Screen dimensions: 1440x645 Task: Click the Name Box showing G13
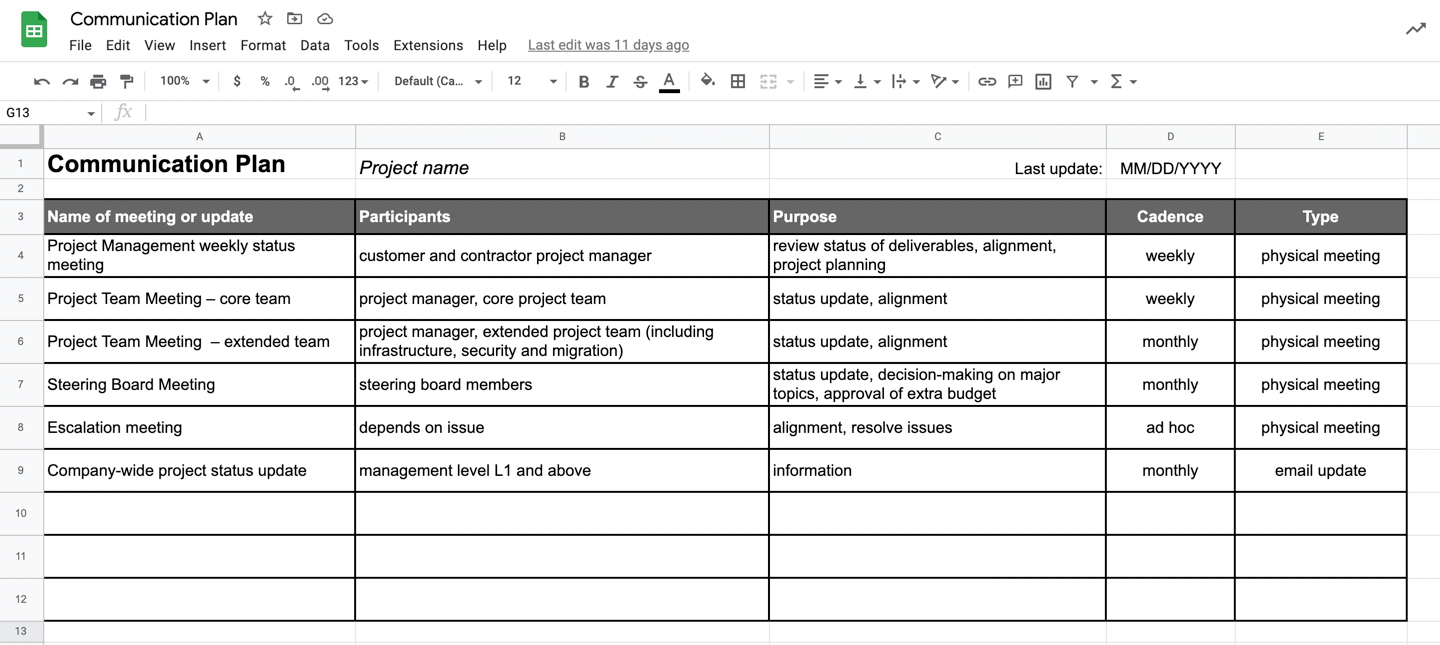(x=49, y=113)
